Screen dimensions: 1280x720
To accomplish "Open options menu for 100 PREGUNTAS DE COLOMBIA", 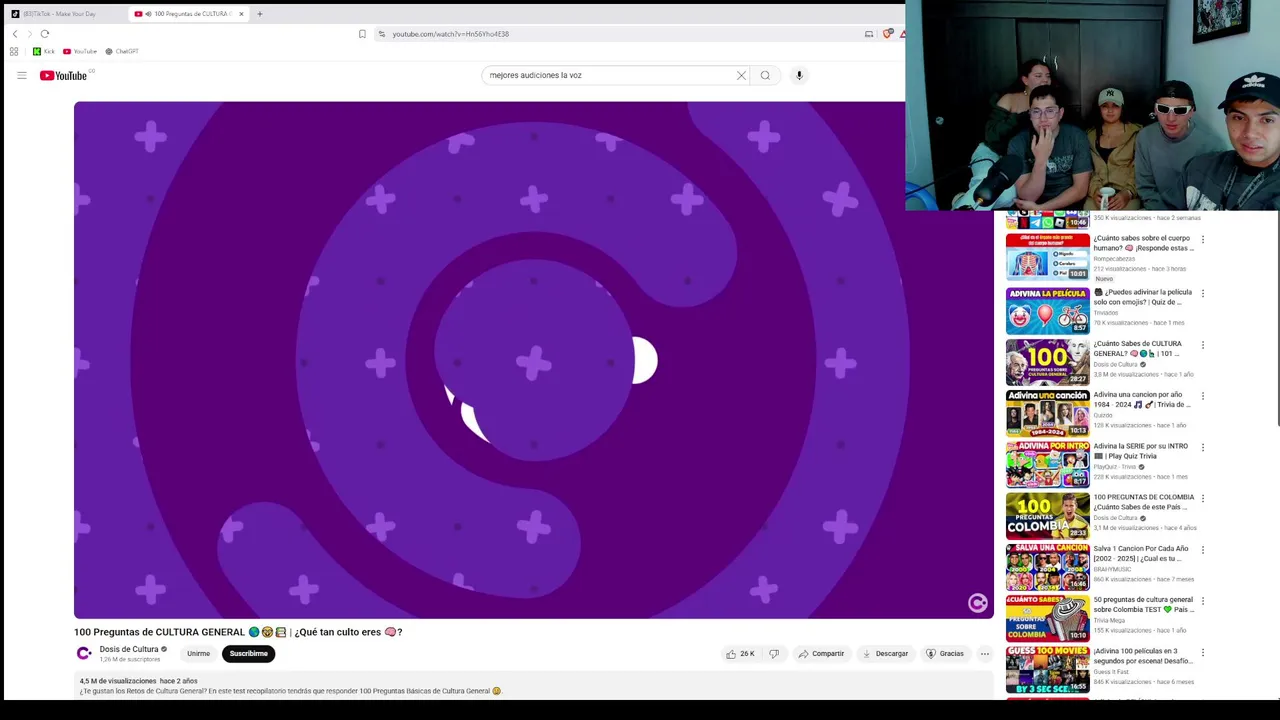I will click(1203, 499).
